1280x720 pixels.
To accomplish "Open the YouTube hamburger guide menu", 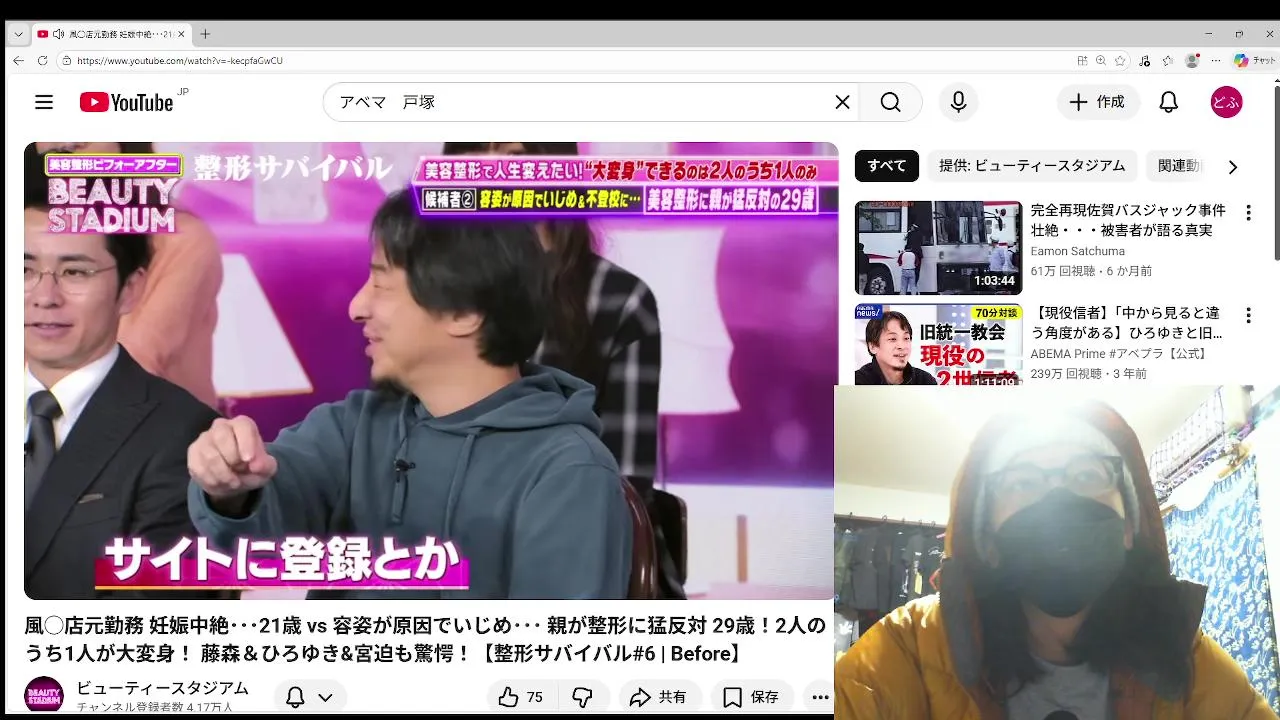I will pos(44,102).
